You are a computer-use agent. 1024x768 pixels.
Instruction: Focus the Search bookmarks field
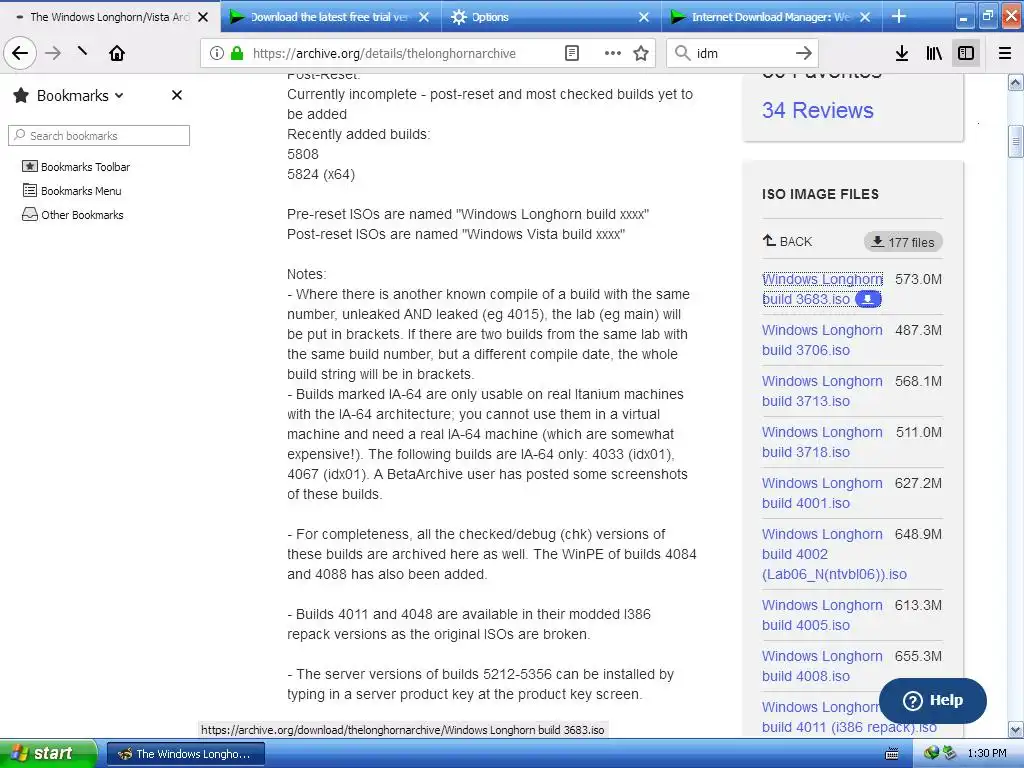99,136
